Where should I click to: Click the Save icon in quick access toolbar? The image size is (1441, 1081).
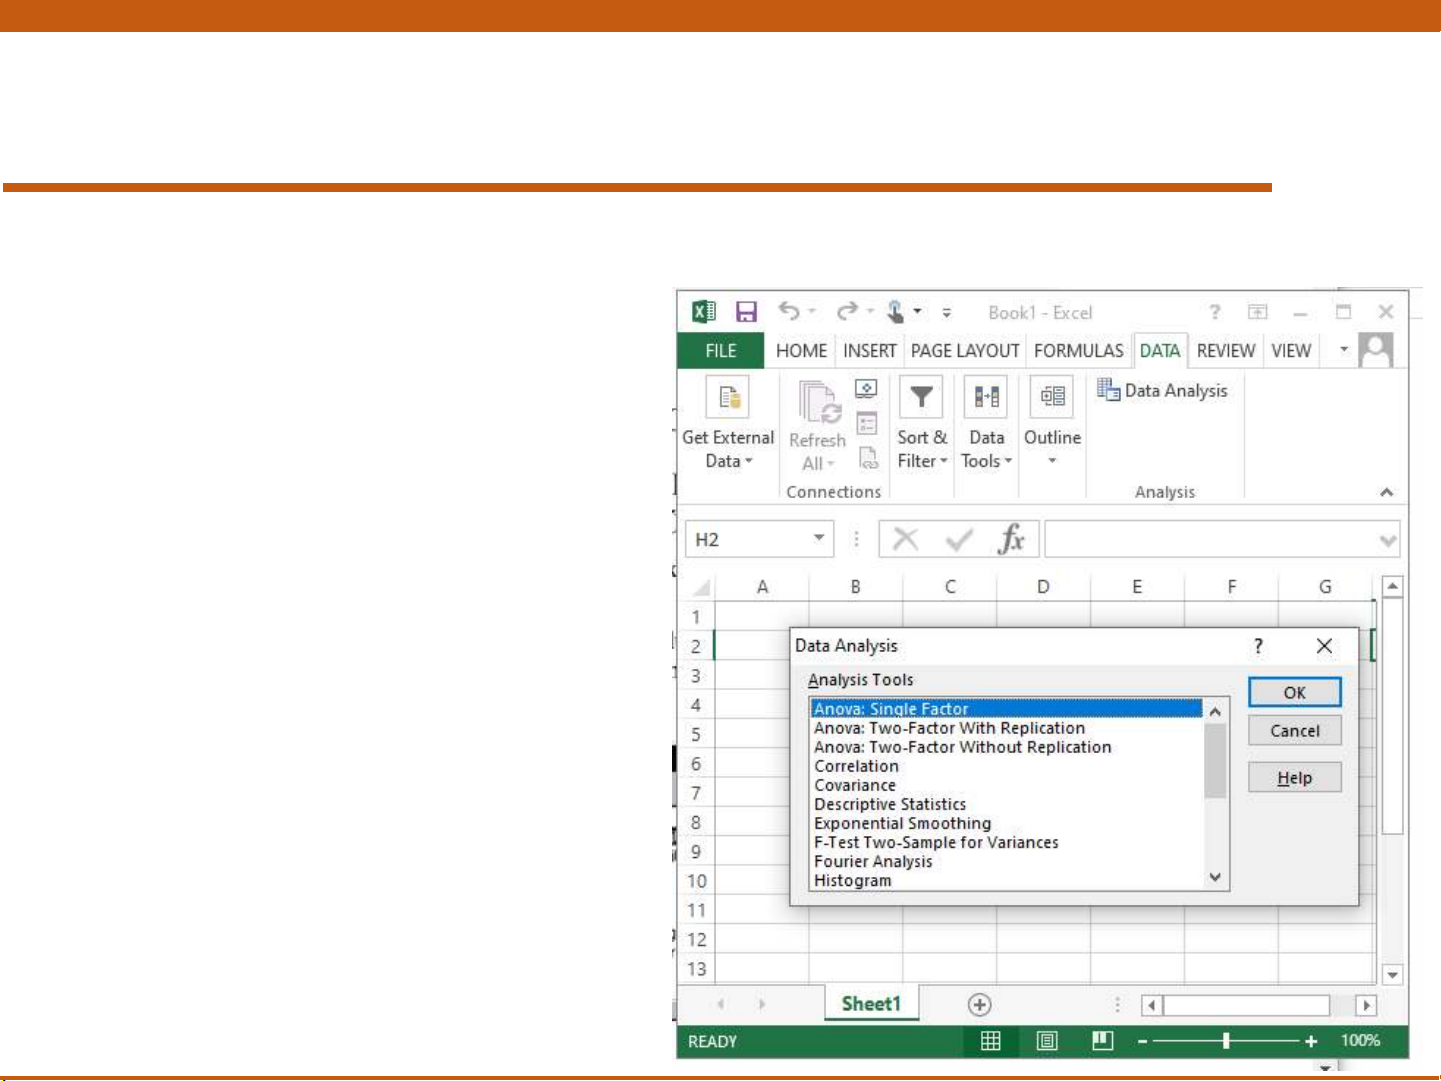[x=746, y=312]
